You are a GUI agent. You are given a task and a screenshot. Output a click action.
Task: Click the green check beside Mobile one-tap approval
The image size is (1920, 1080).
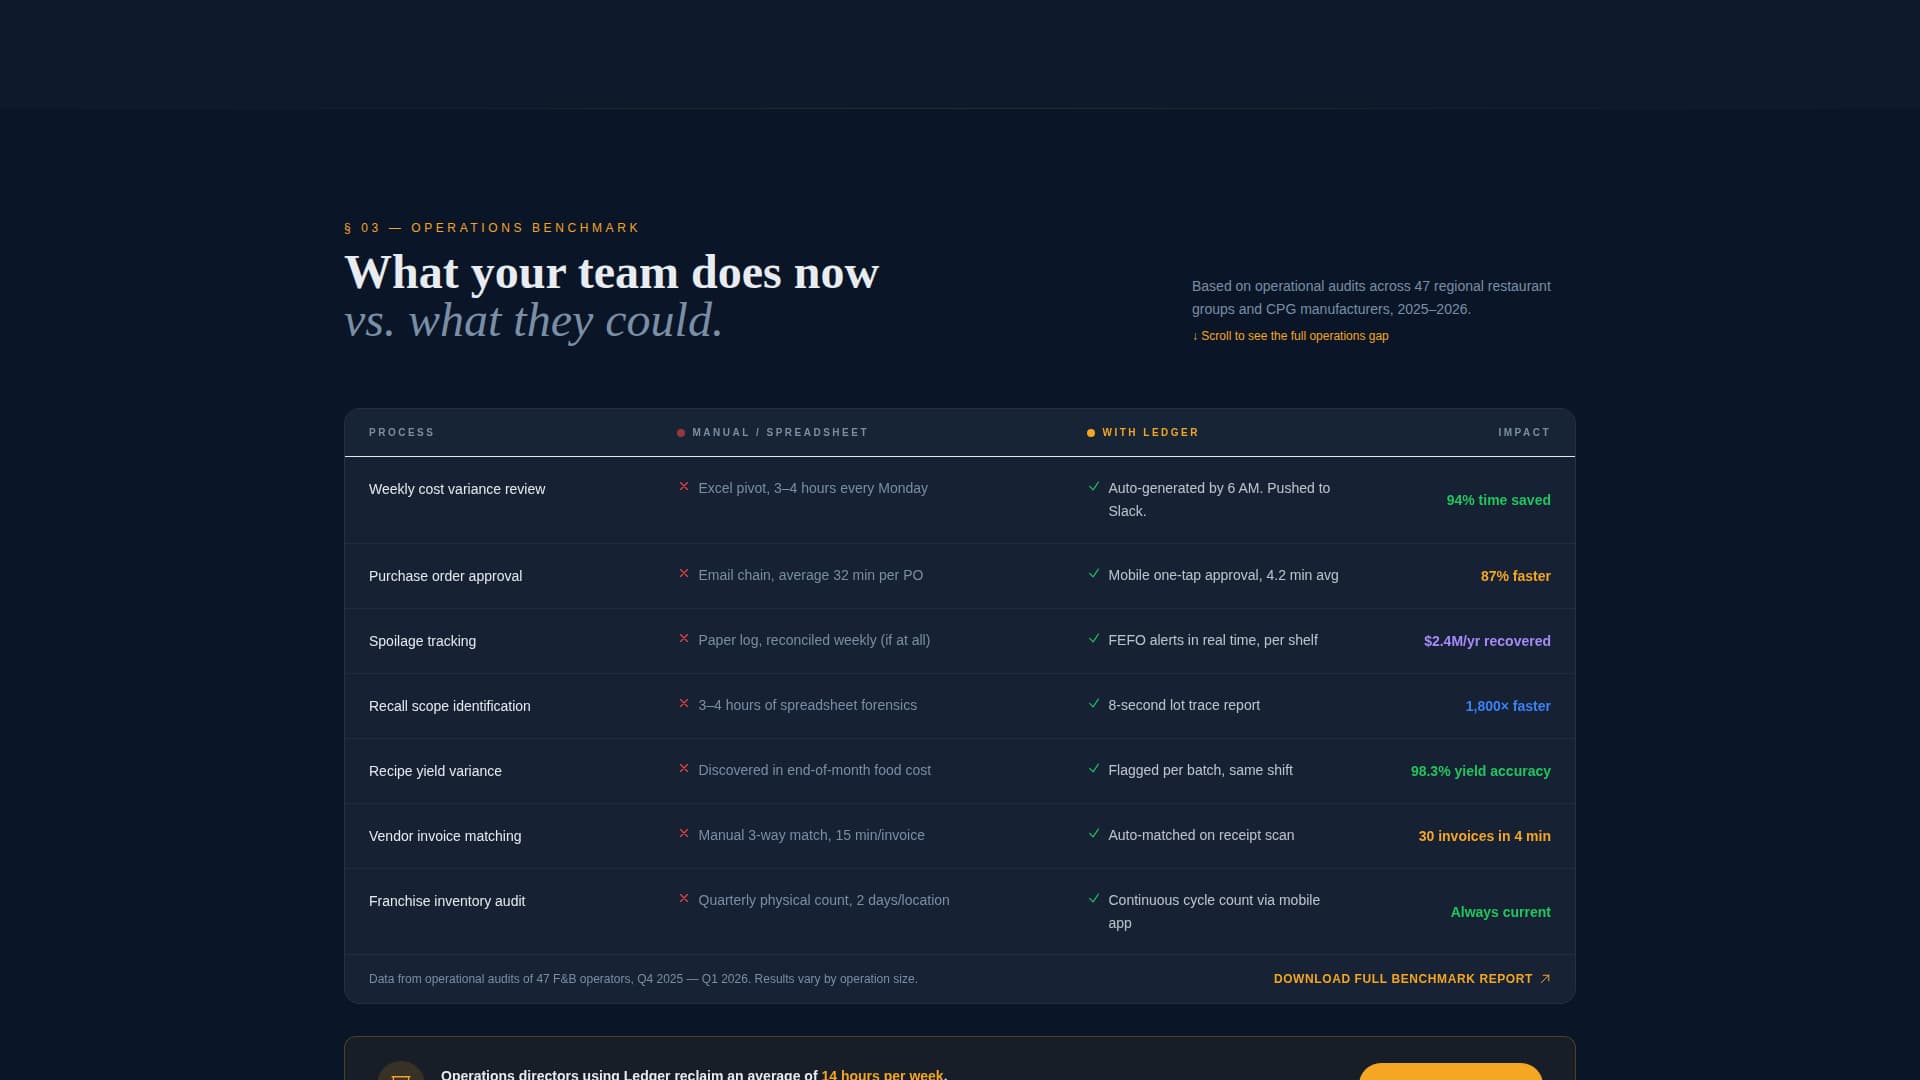[1094, 574]
